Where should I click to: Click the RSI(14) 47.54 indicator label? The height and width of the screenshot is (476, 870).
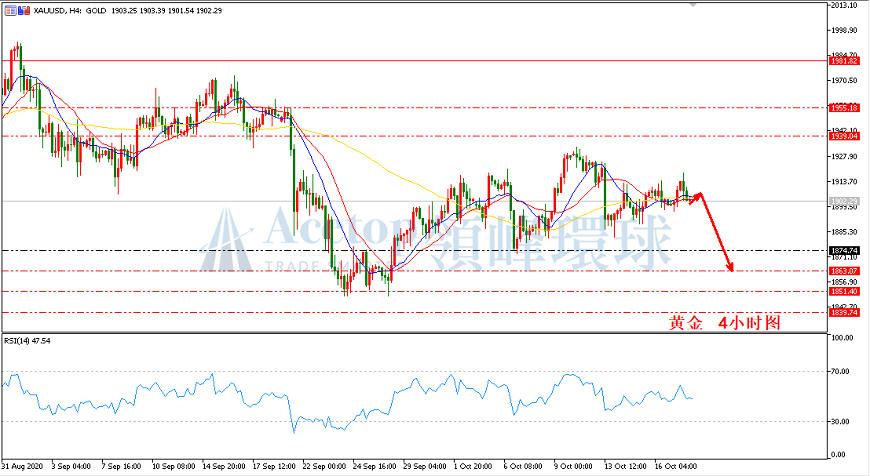pos(27,341)
